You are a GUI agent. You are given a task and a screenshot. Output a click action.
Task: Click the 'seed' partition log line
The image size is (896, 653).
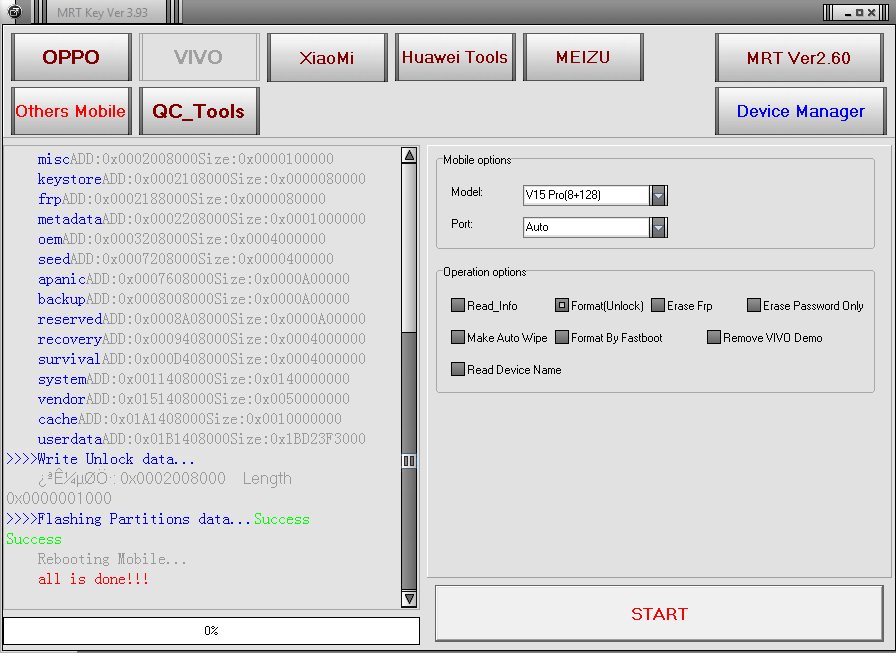tap(186, 259)
